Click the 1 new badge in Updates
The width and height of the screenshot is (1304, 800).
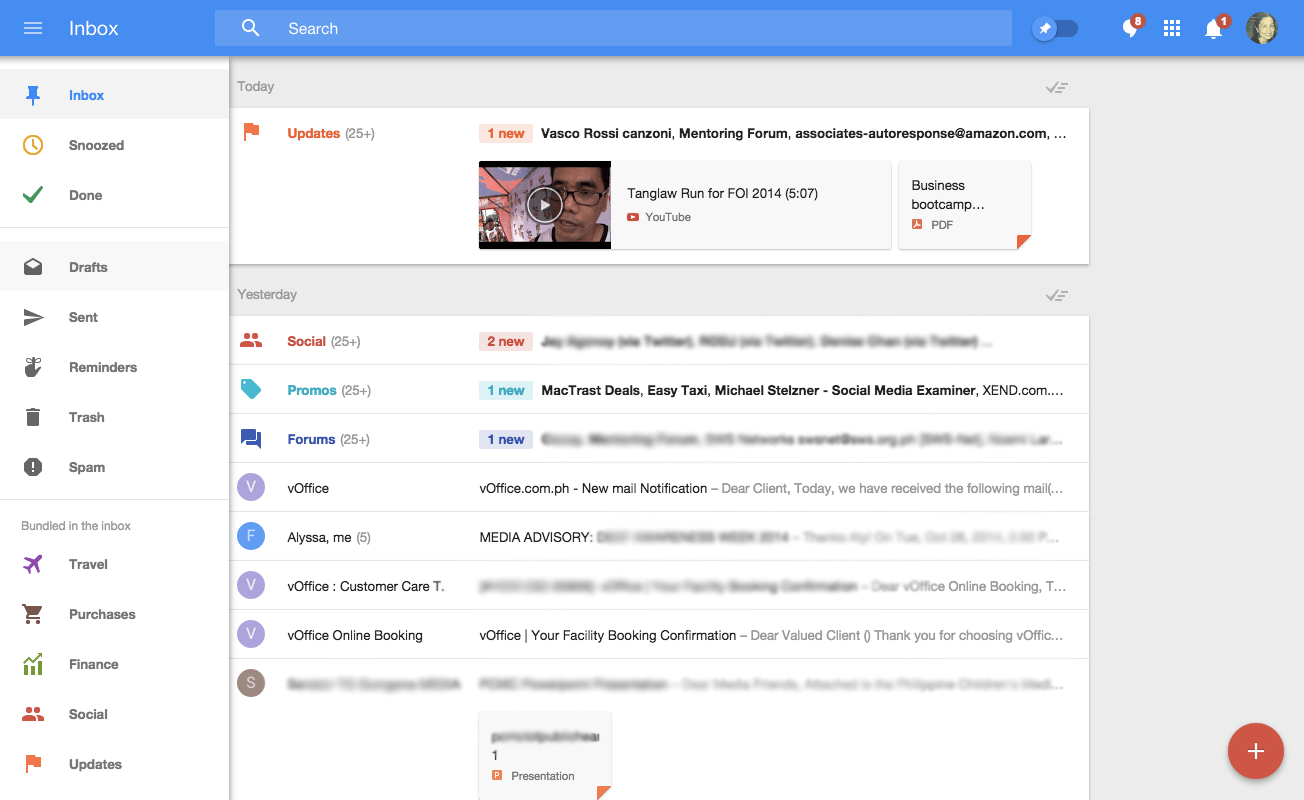point(506,133)
